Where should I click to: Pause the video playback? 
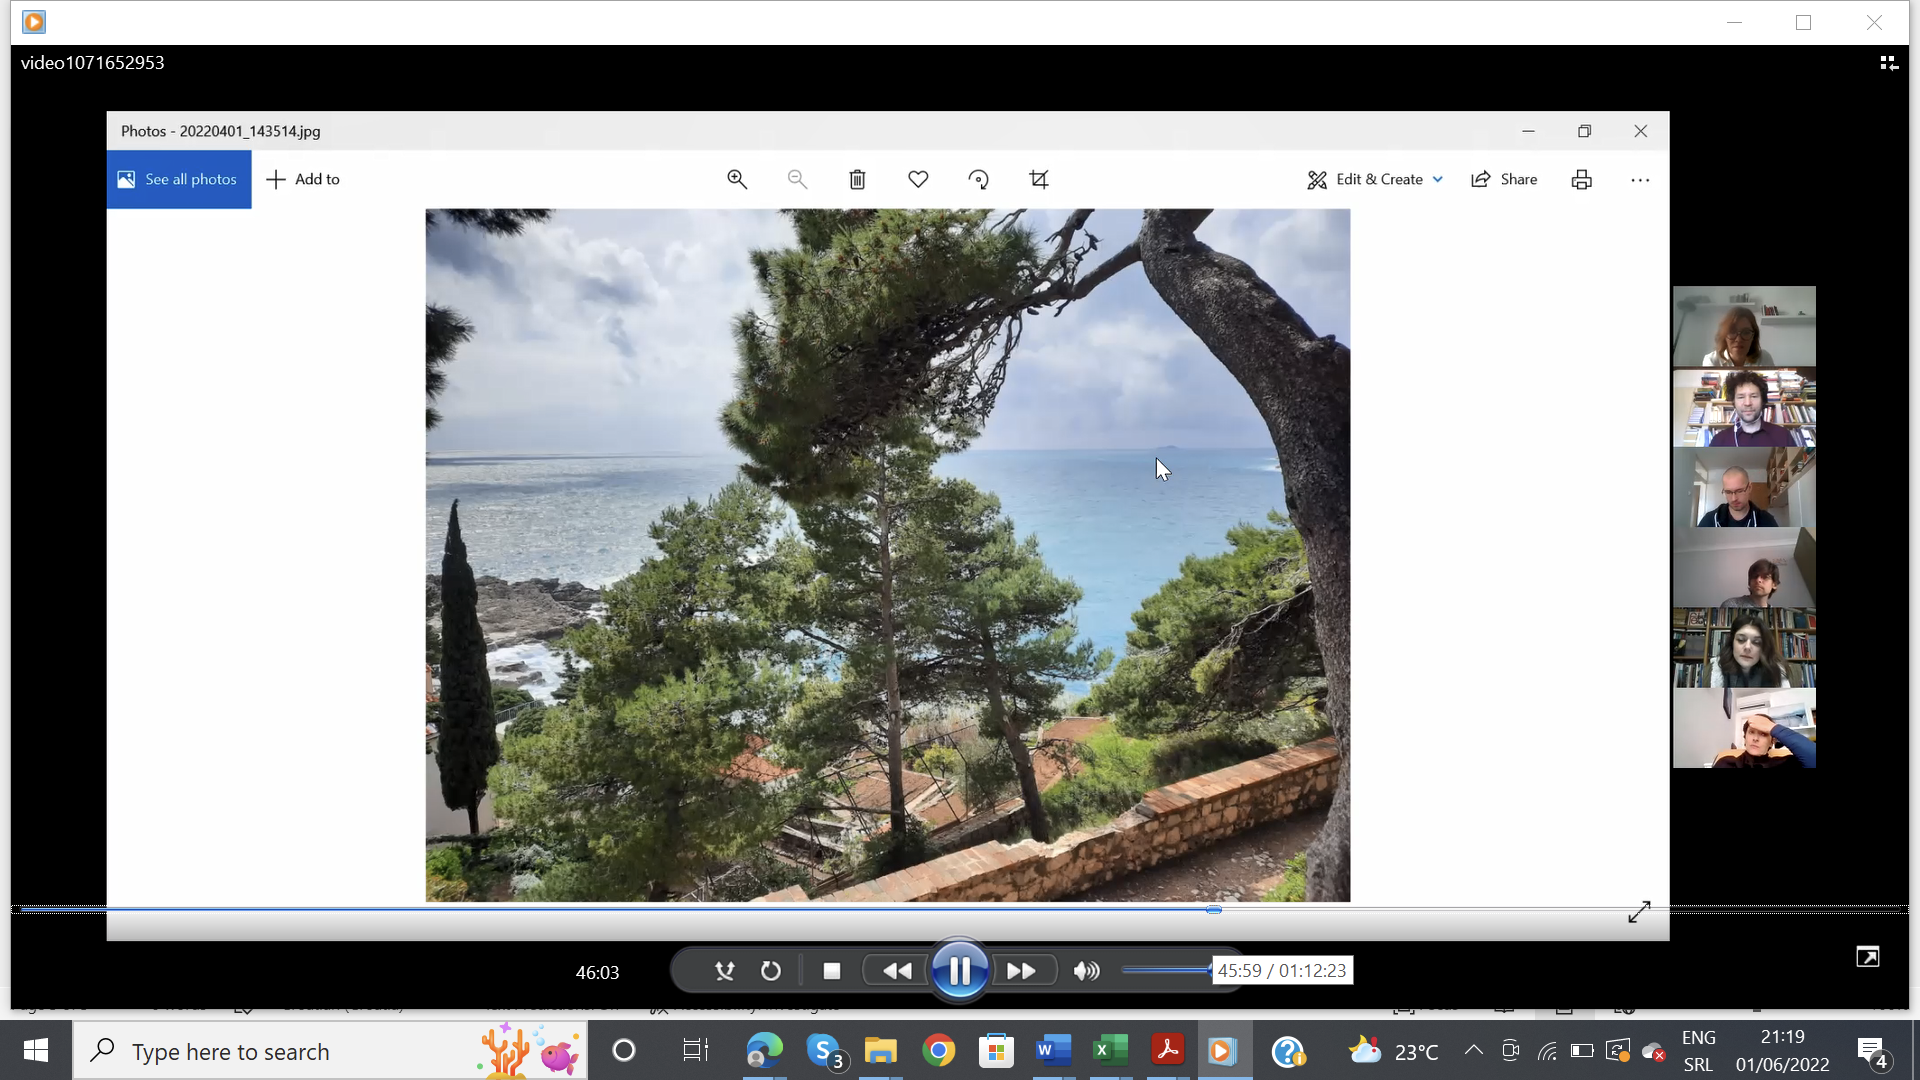[x=959, y=970]
